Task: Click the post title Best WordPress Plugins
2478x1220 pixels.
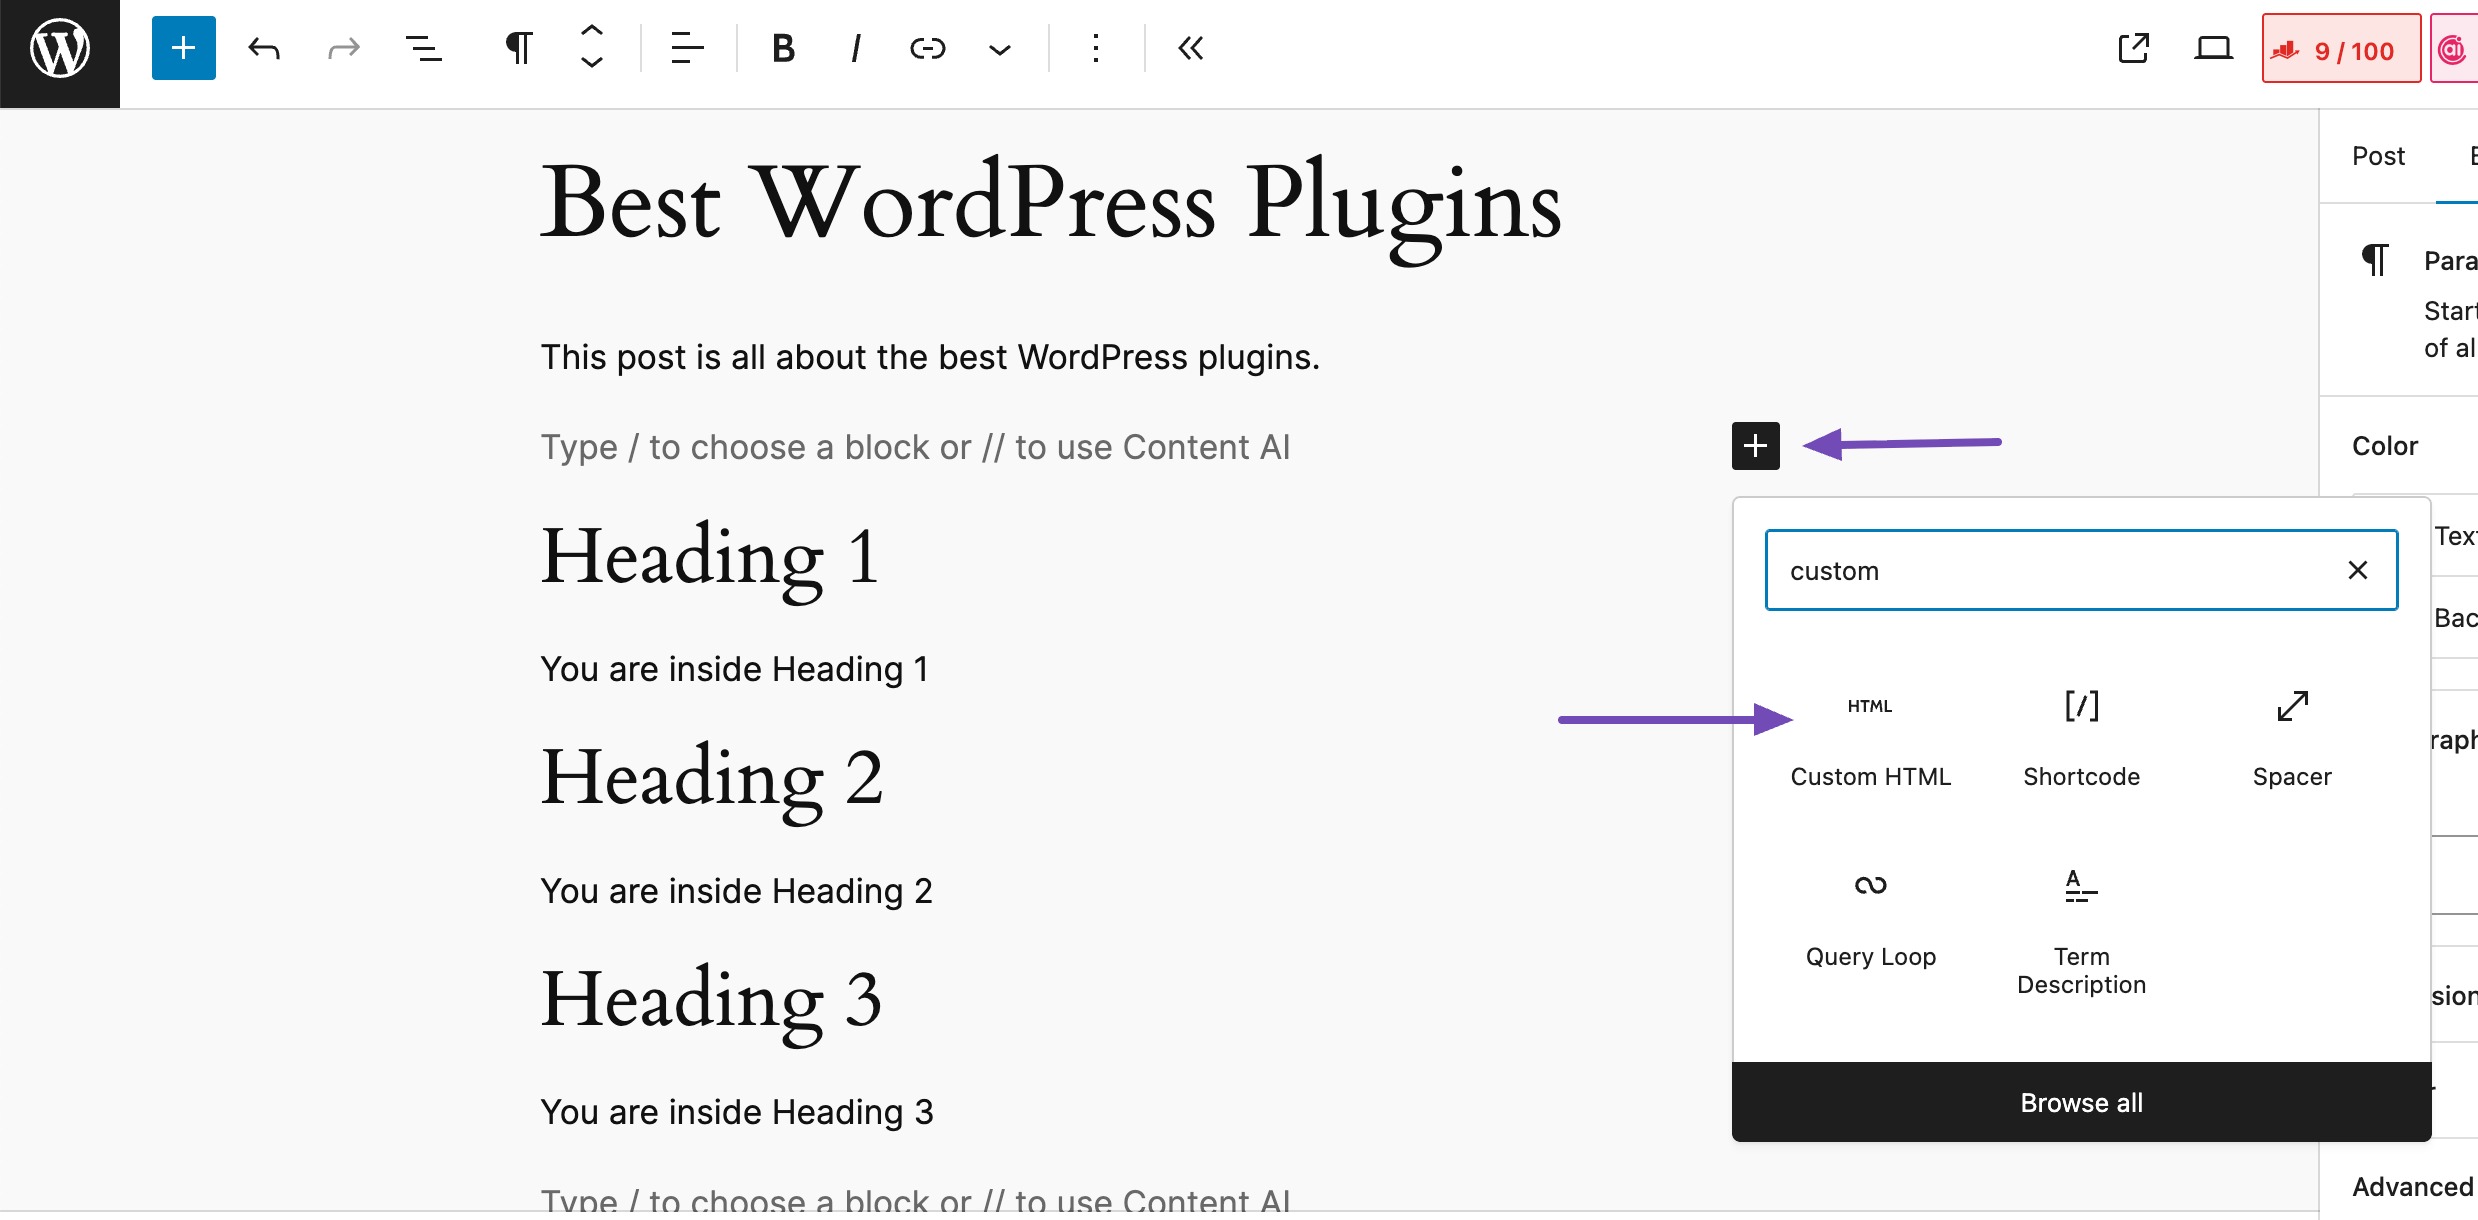Action: 1050,203
